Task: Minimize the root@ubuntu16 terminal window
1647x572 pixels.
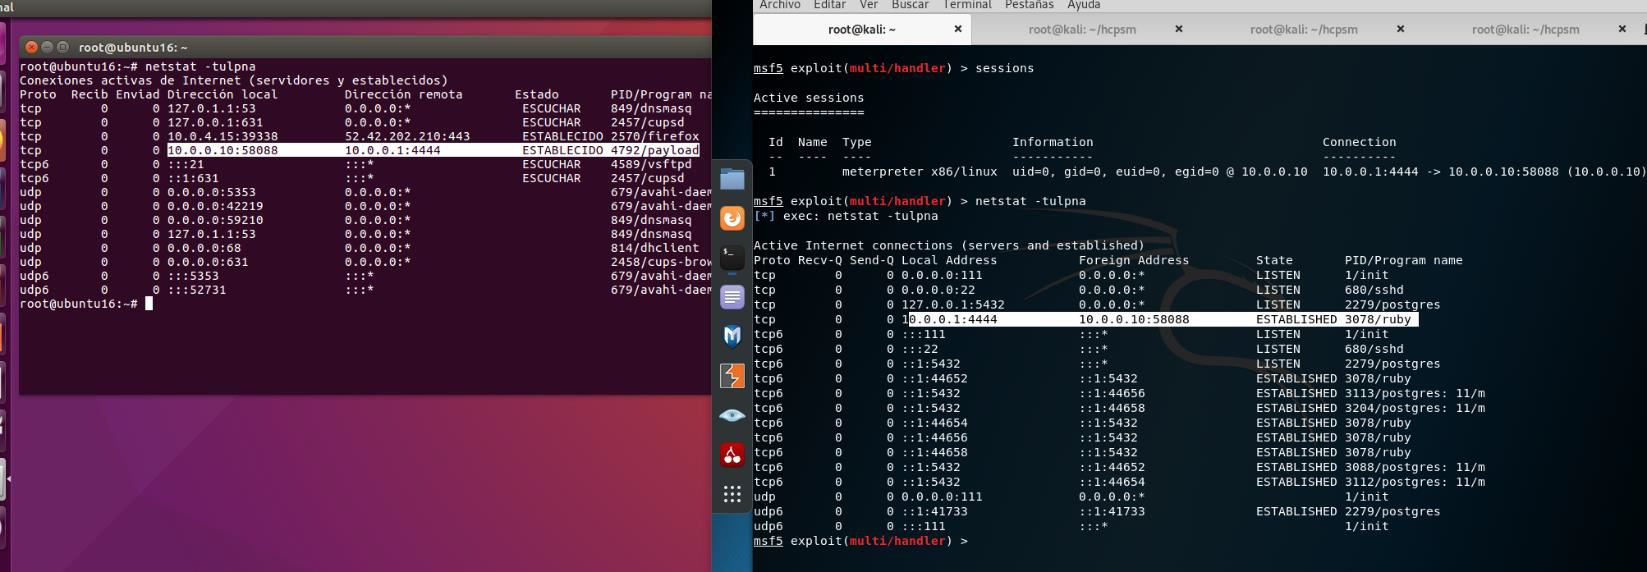Action: (x=47, y=47)
